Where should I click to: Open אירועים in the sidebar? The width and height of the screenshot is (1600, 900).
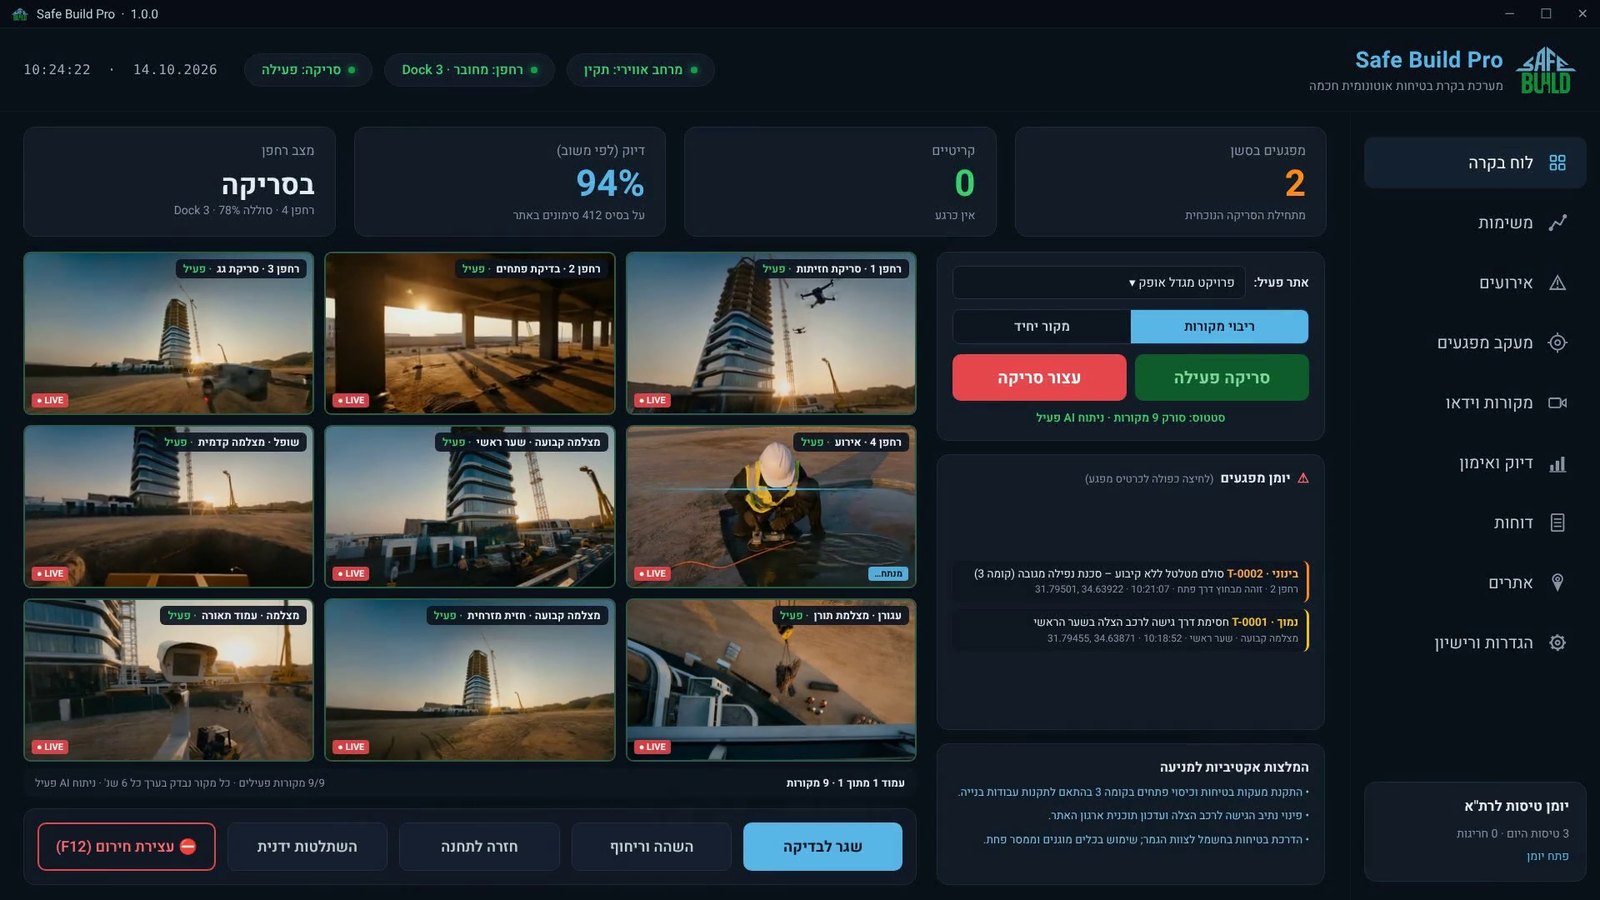tap(1475, 283)
